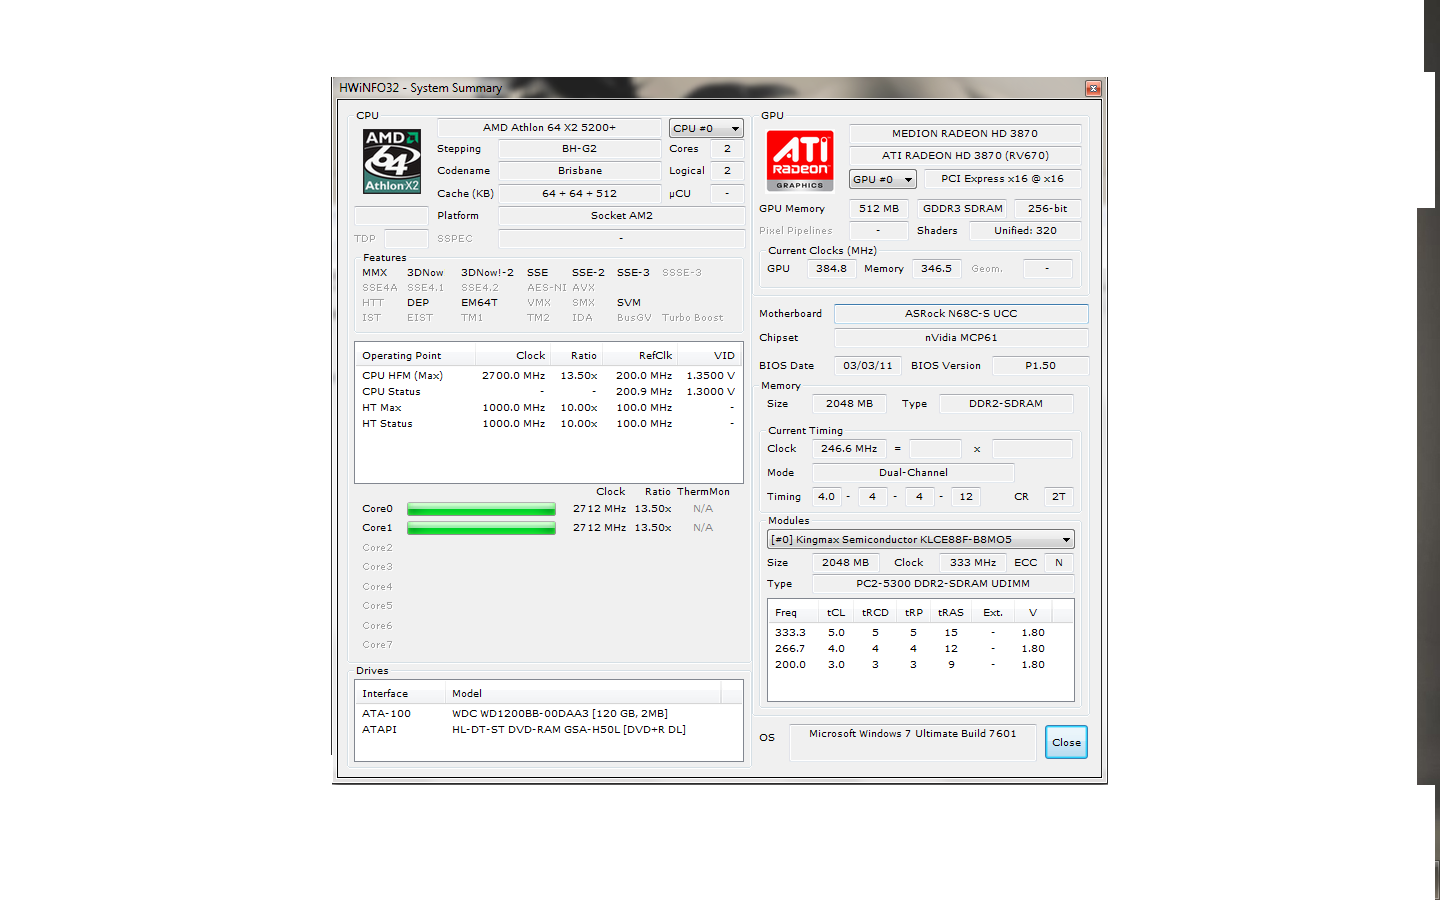
Task: Click the Dual-Channel mode field
Action: click(x=913, y=473)
